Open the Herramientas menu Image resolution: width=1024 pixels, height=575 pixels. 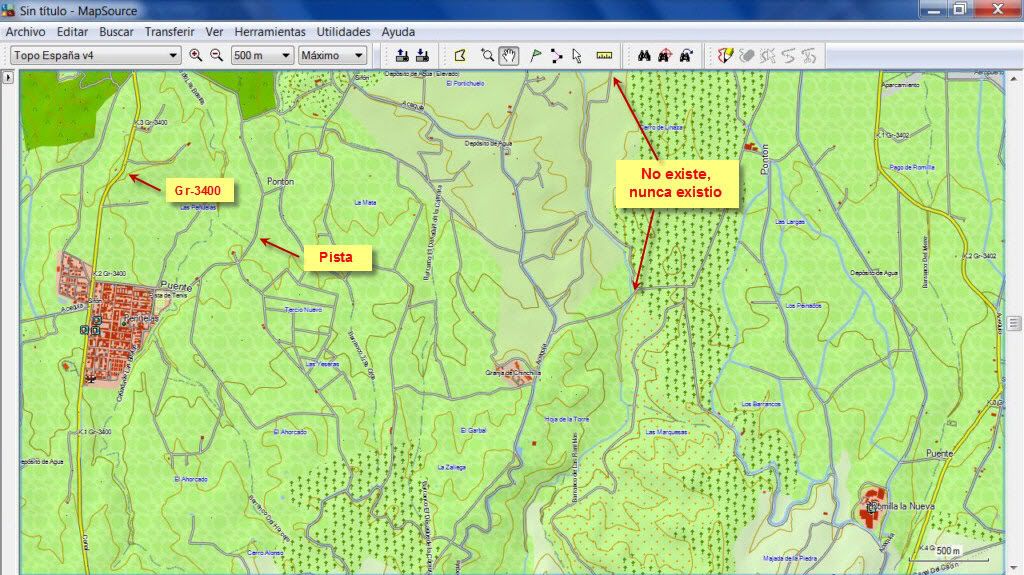tap(270, 31)
